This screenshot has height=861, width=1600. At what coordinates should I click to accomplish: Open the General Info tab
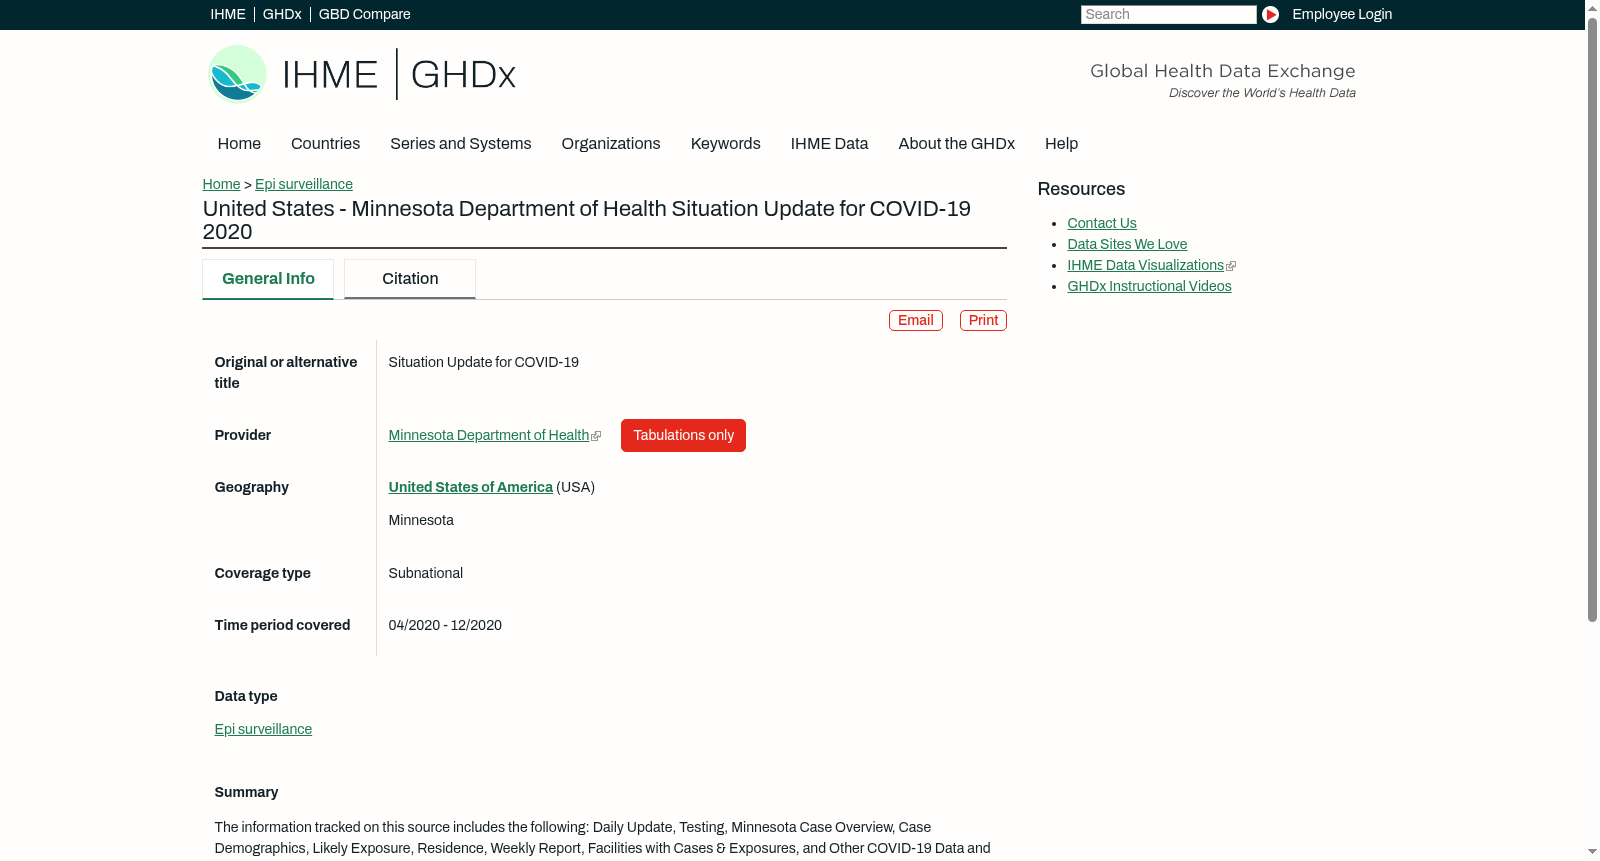pos(268,279)
